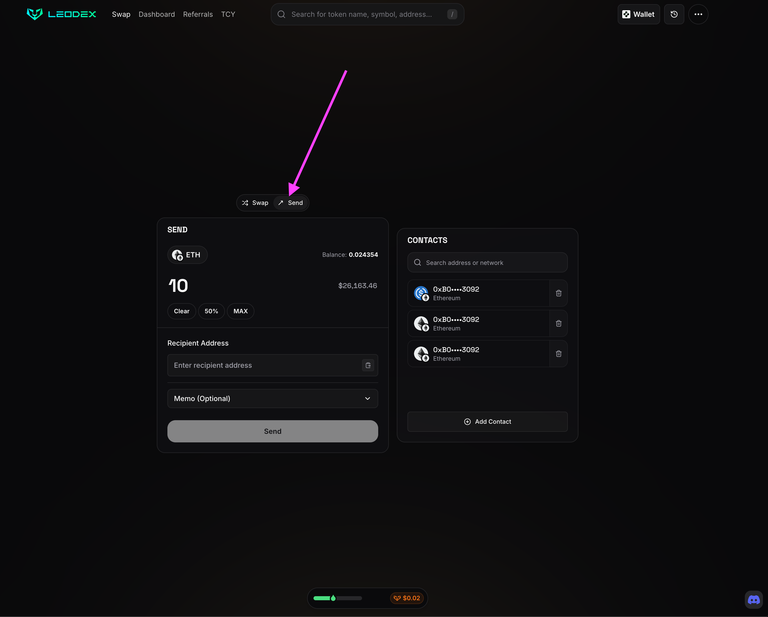
Task: Open the ETH token selector
Action: [x=187, y=255]
